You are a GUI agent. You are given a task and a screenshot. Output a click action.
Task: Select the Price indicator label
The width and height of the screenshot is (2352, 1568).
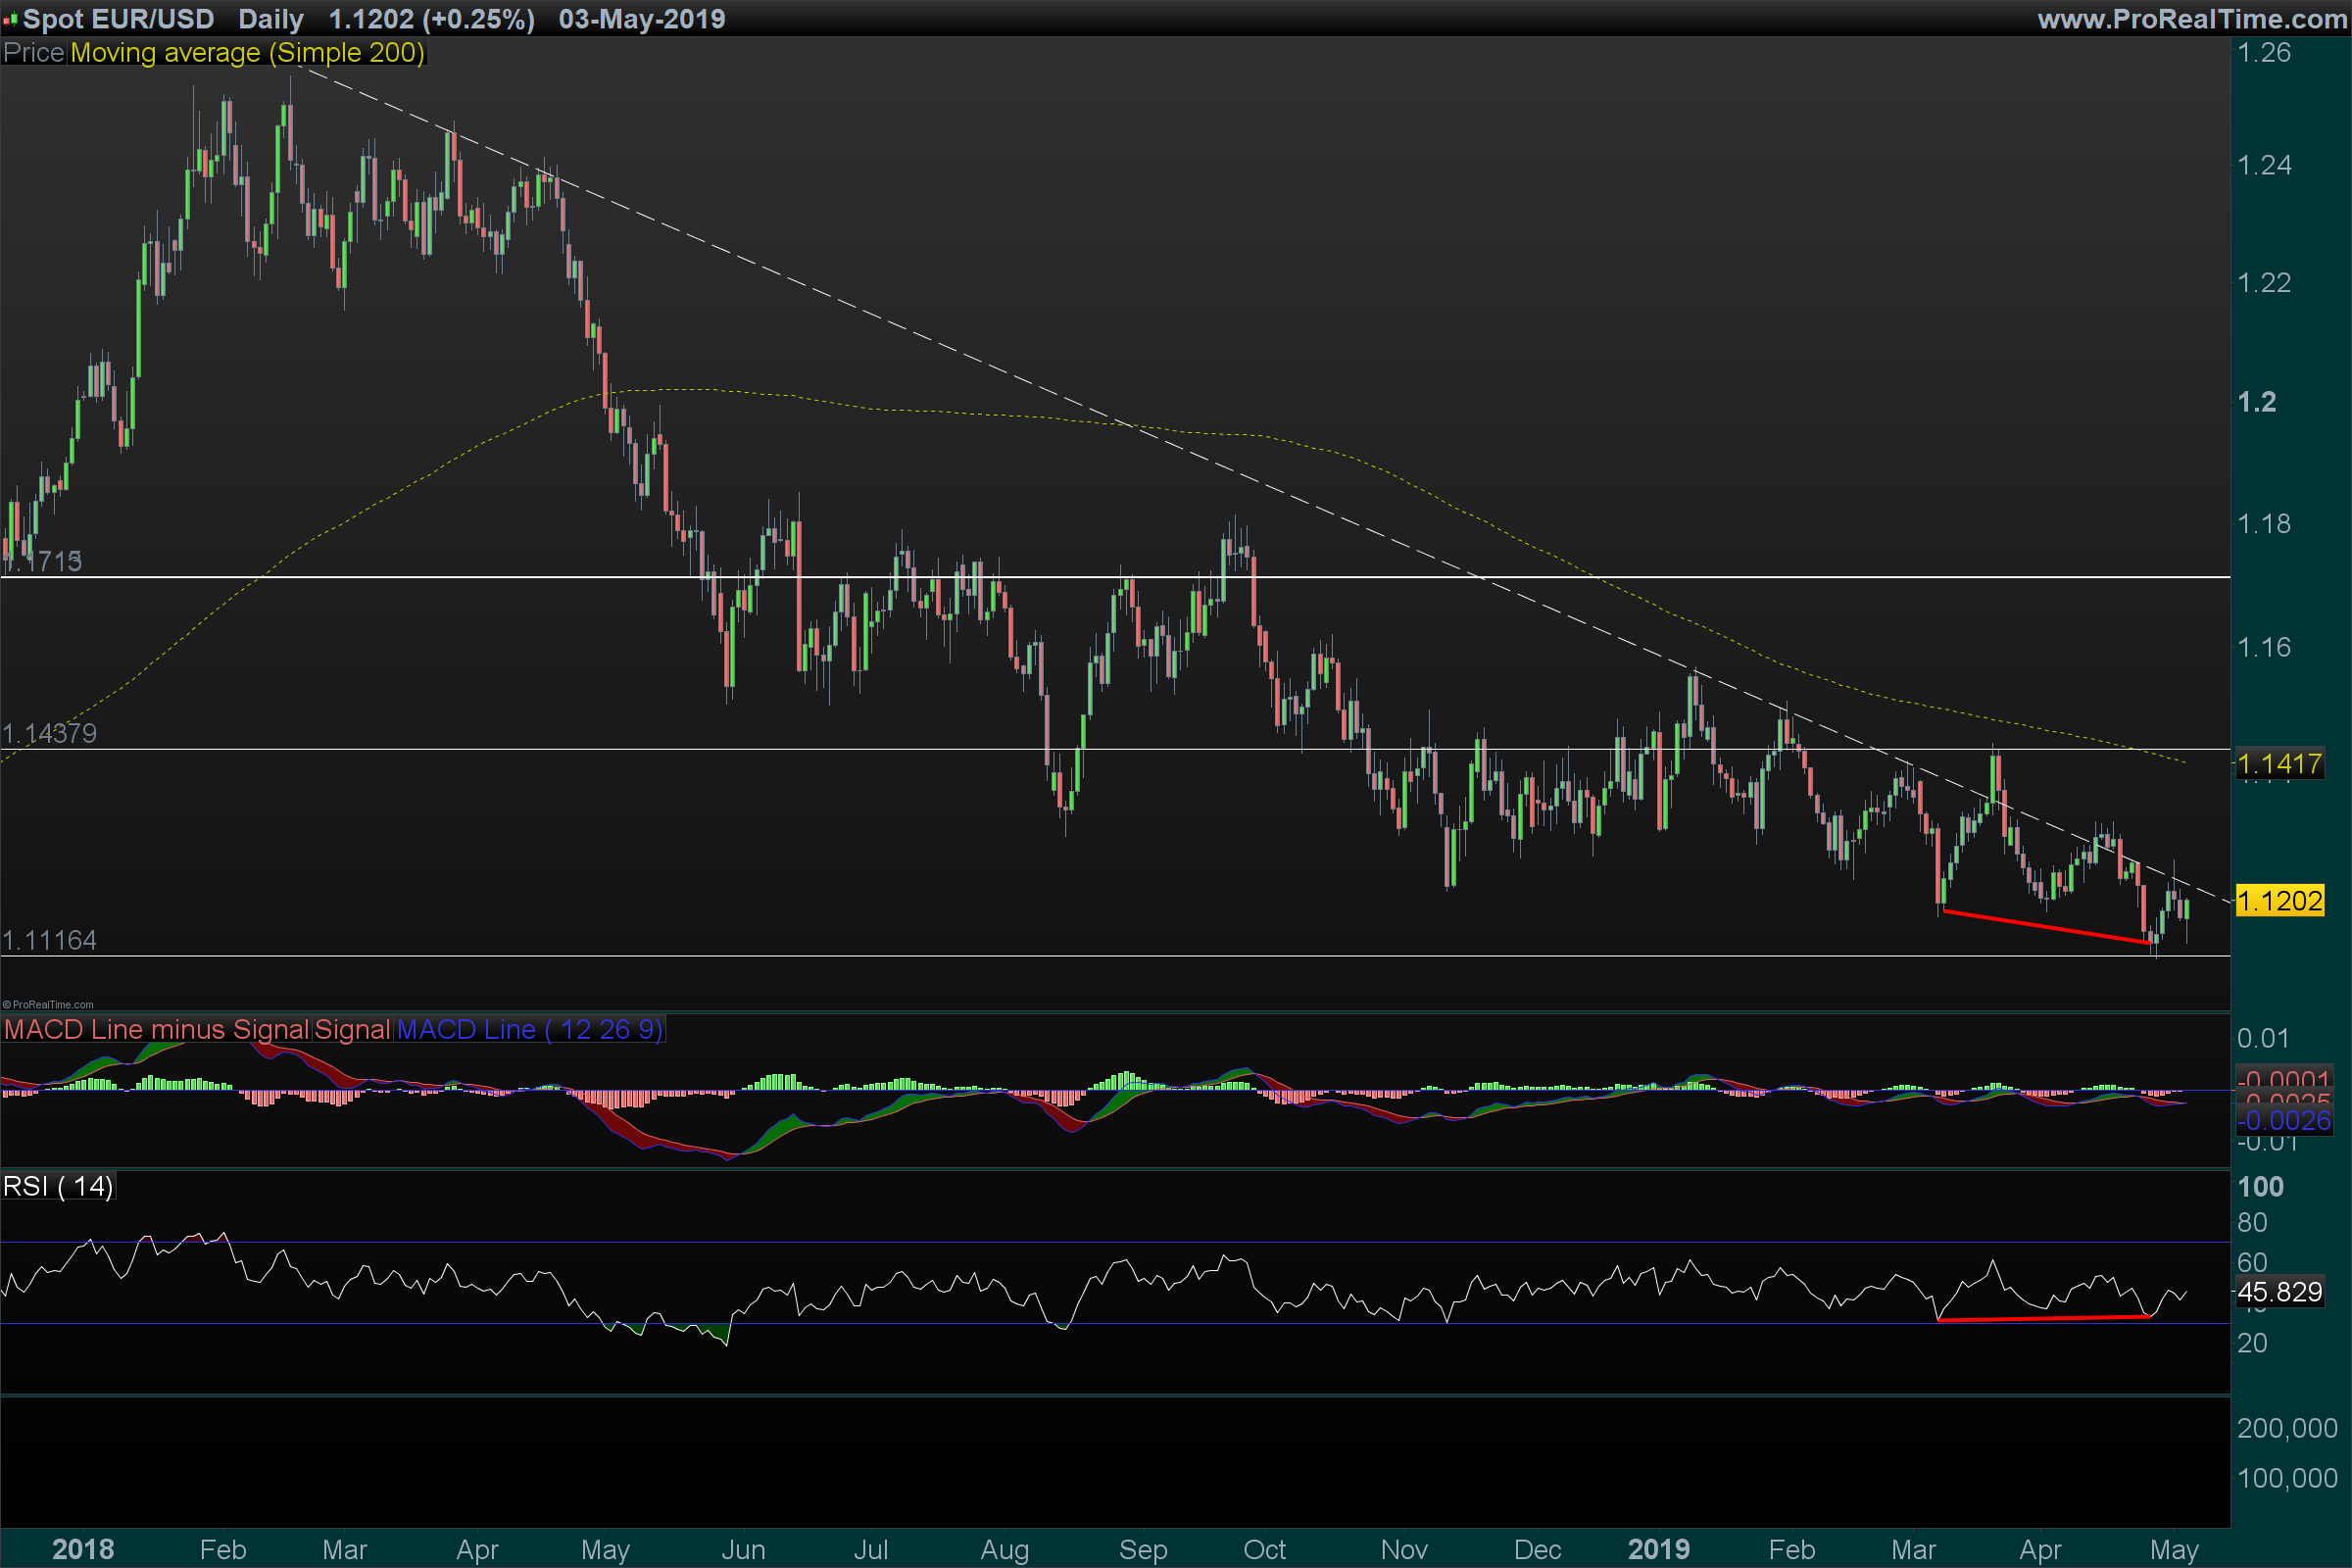(34, 53)
